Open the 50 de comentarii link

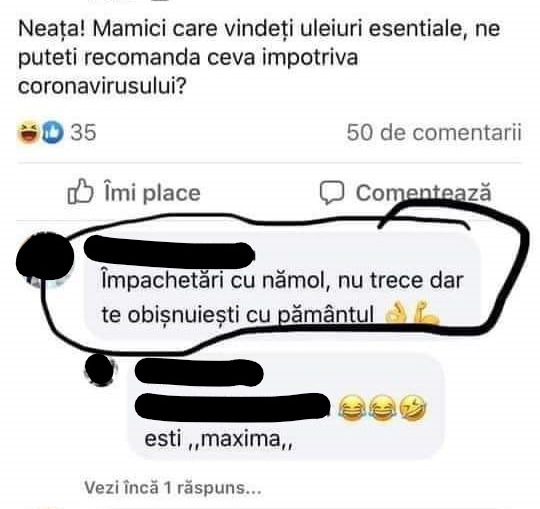(x=434, y=133)
